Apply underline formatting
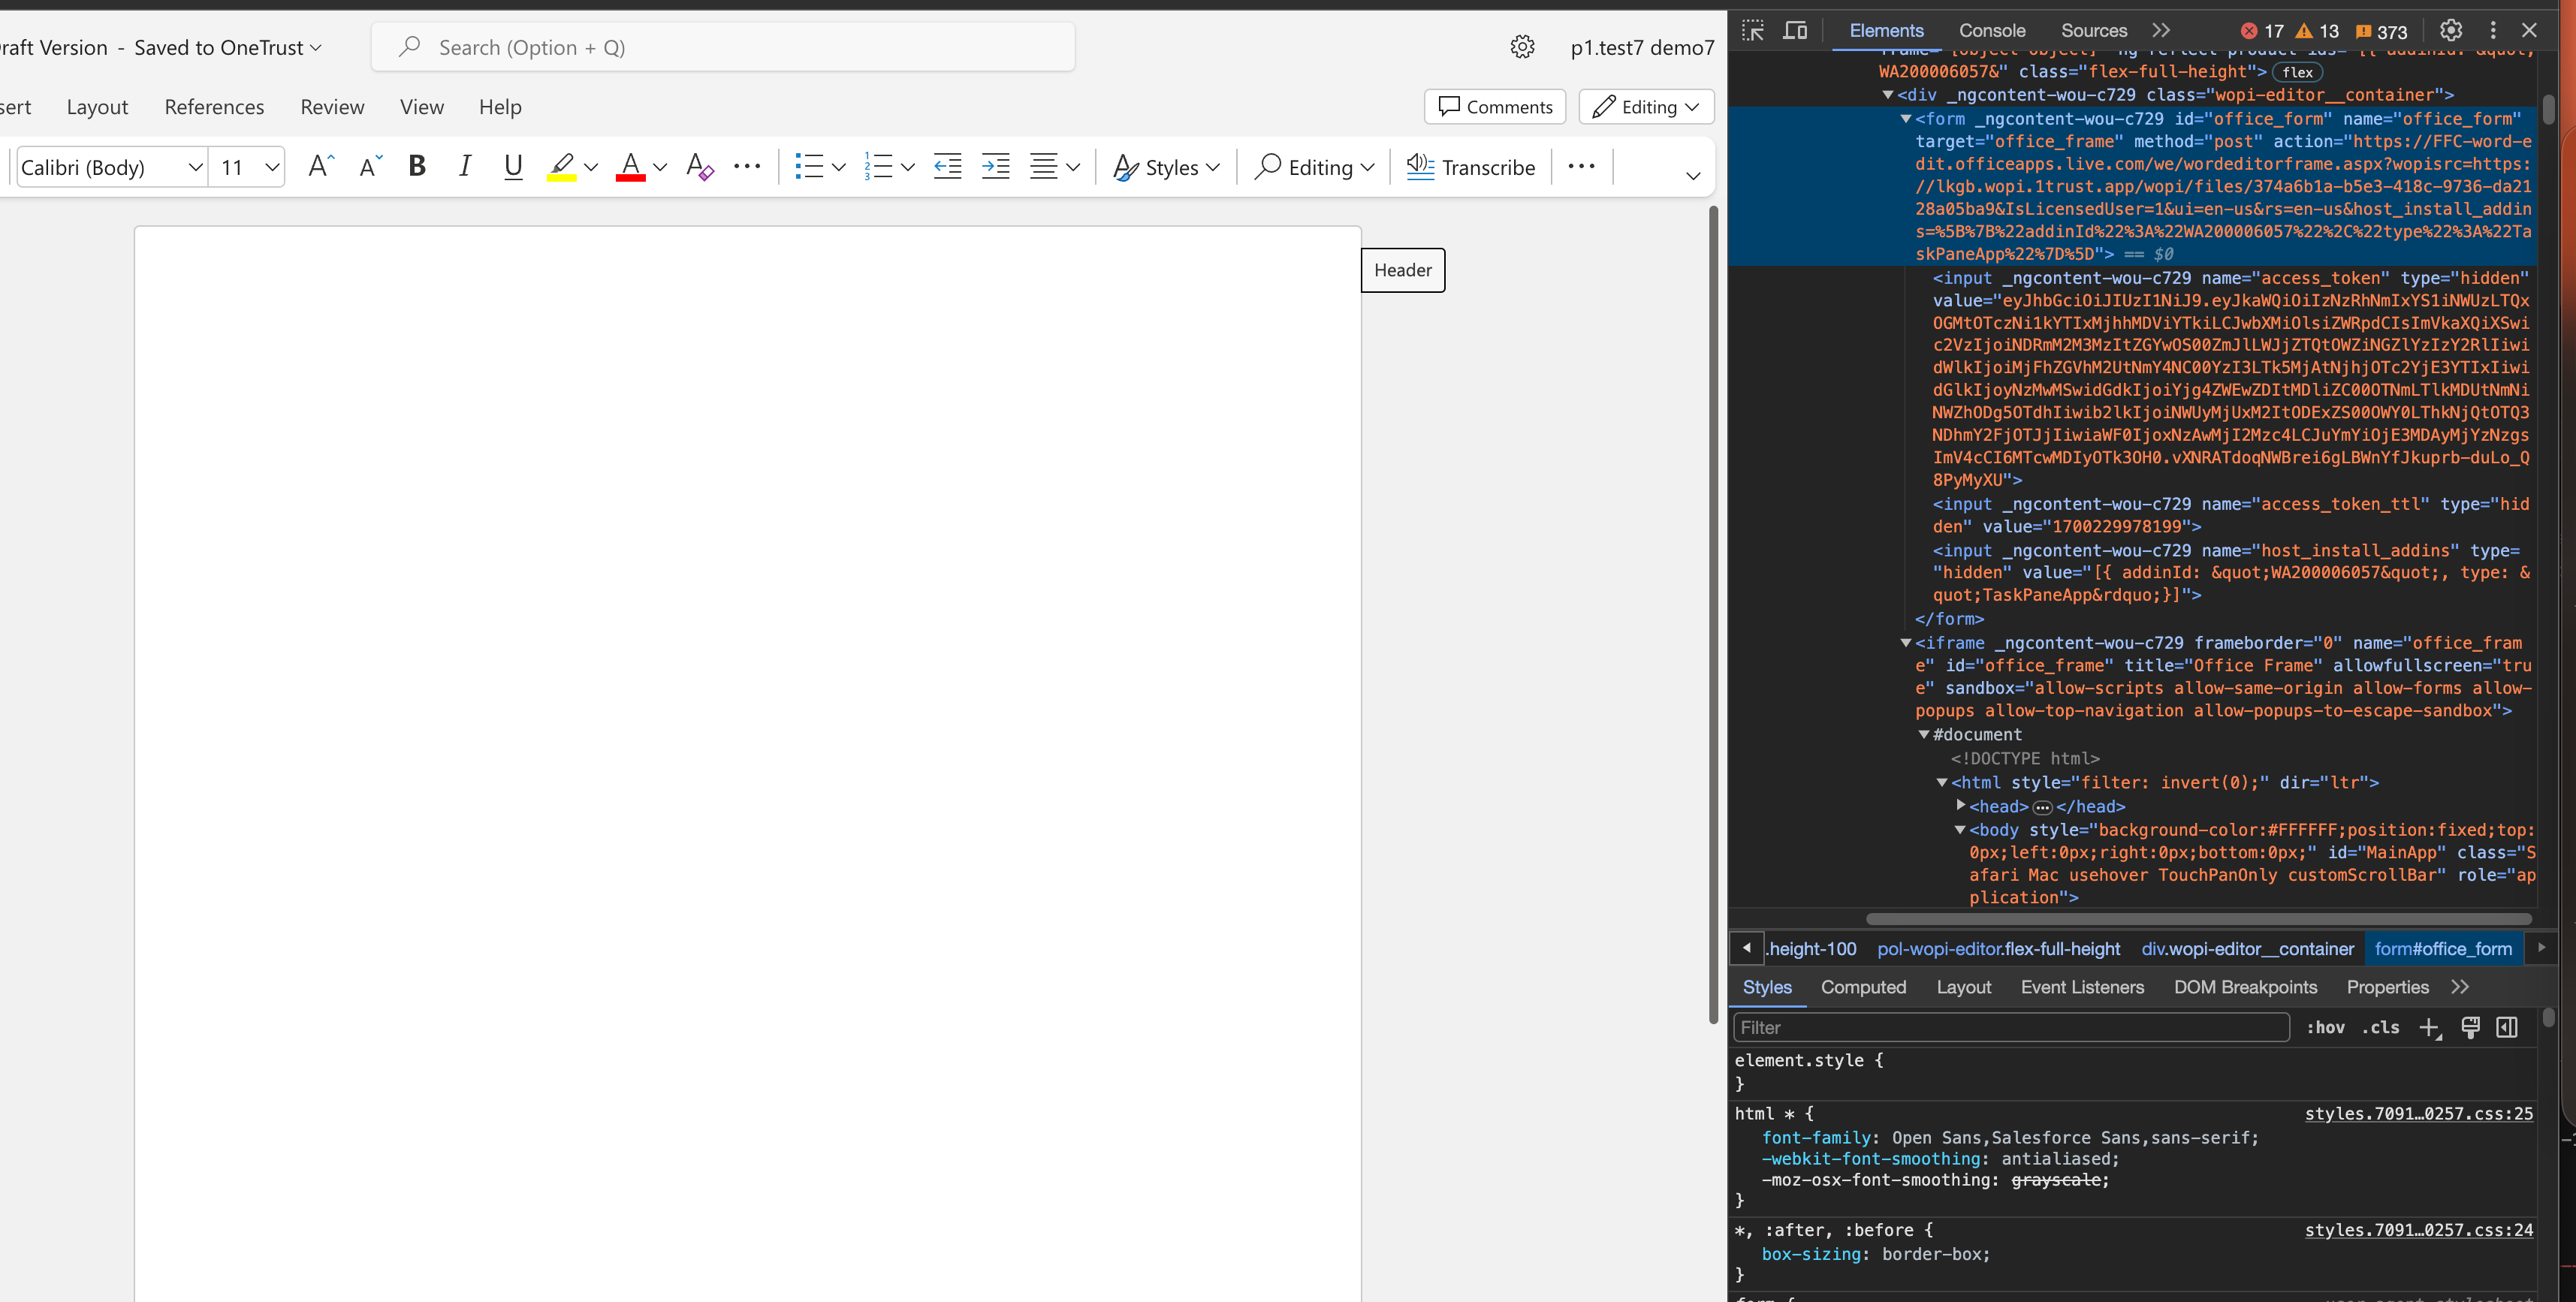The image size is (2576, 1302). point(513,166)
